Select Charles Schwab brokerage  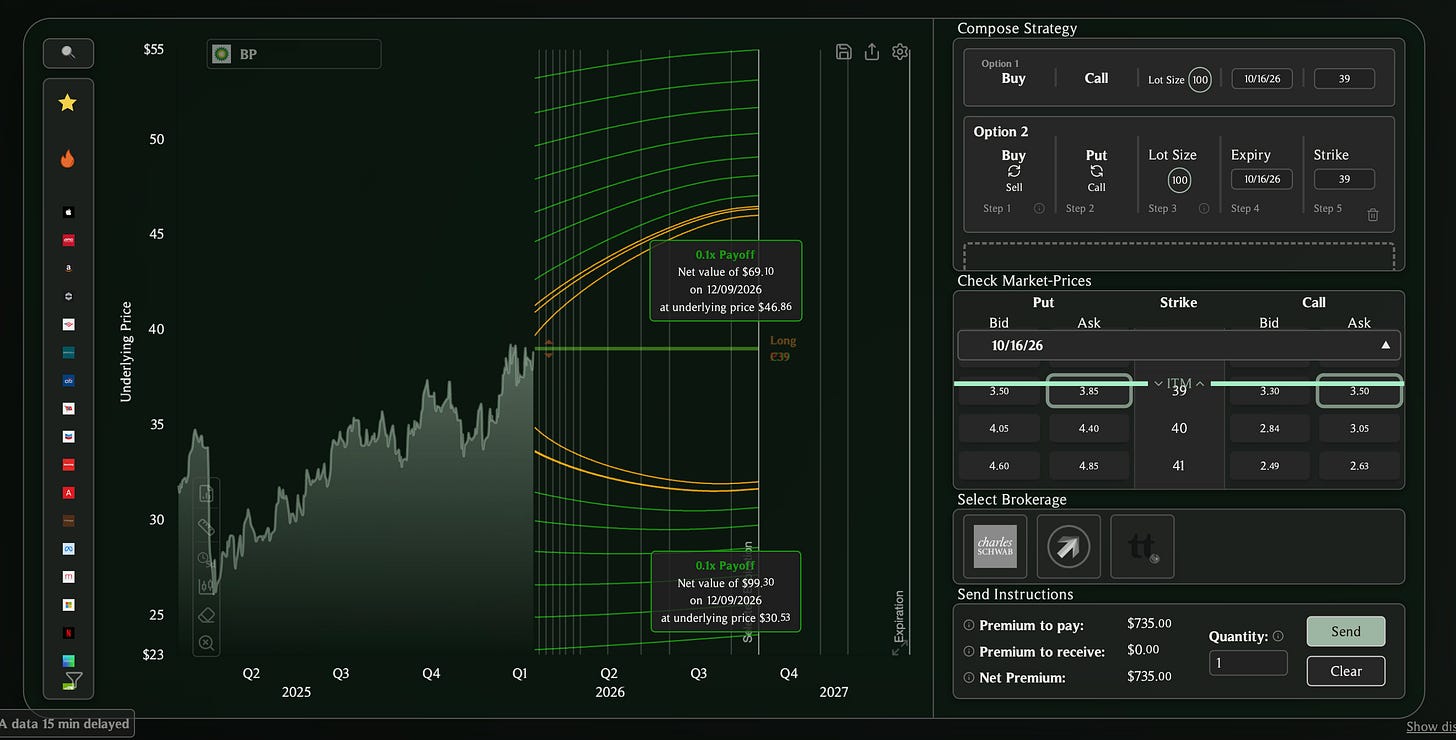tap(995, 546)
